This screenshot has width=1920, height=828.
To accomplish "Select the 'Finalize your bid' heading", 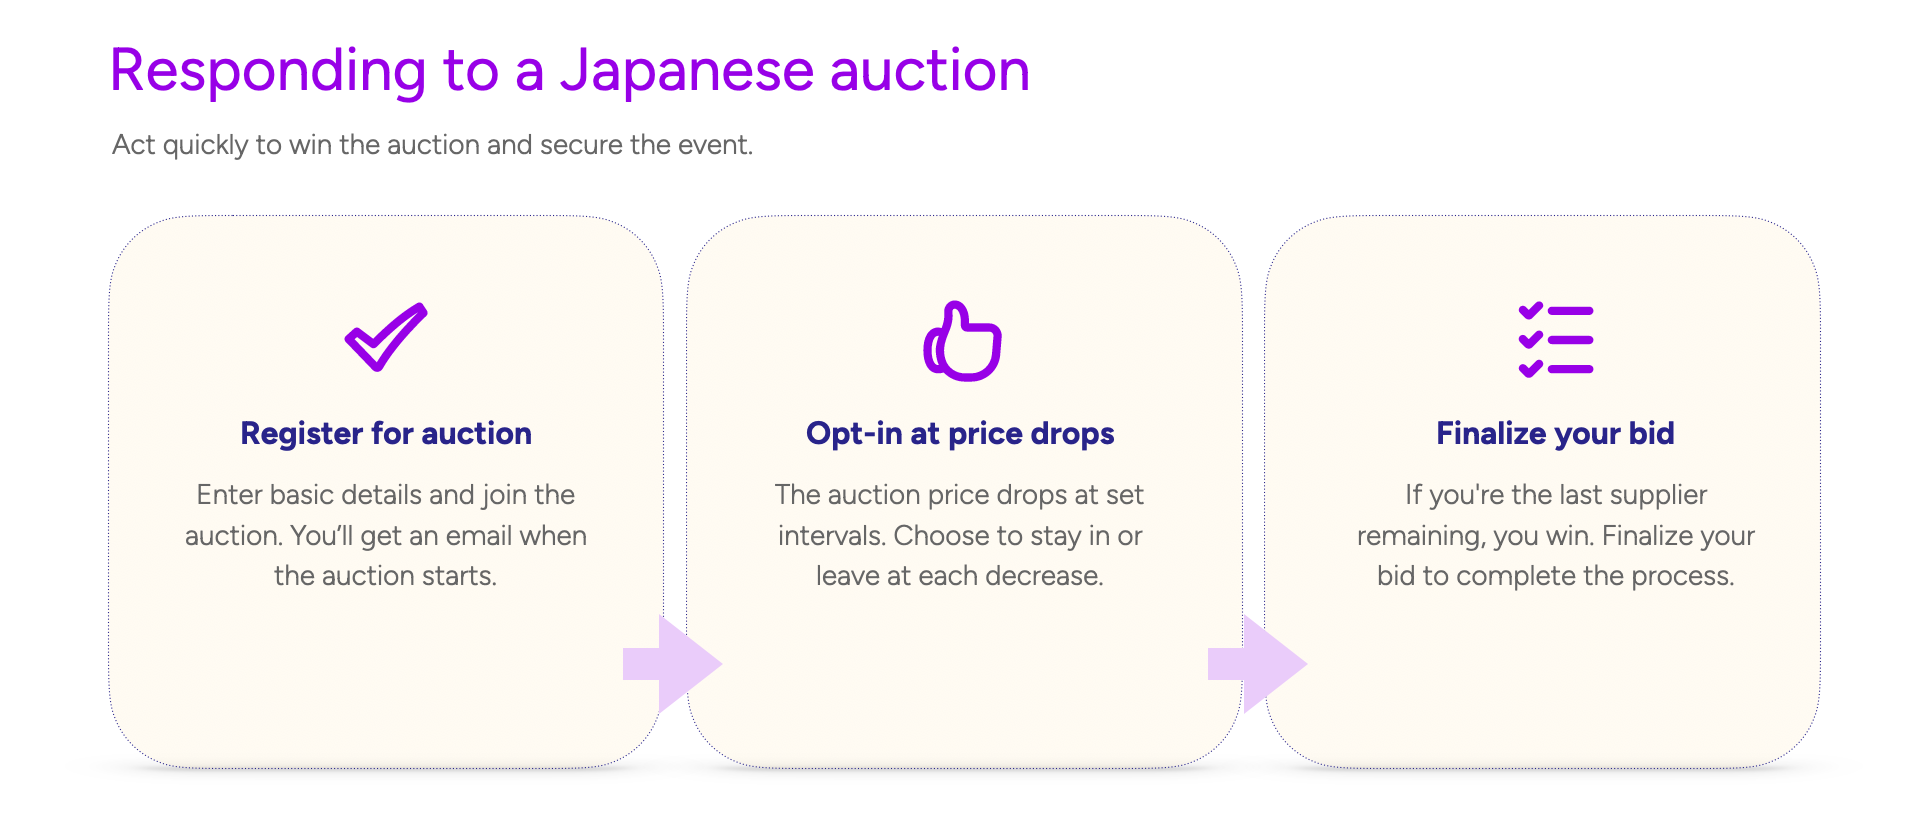I will (x=1555, y=433).
